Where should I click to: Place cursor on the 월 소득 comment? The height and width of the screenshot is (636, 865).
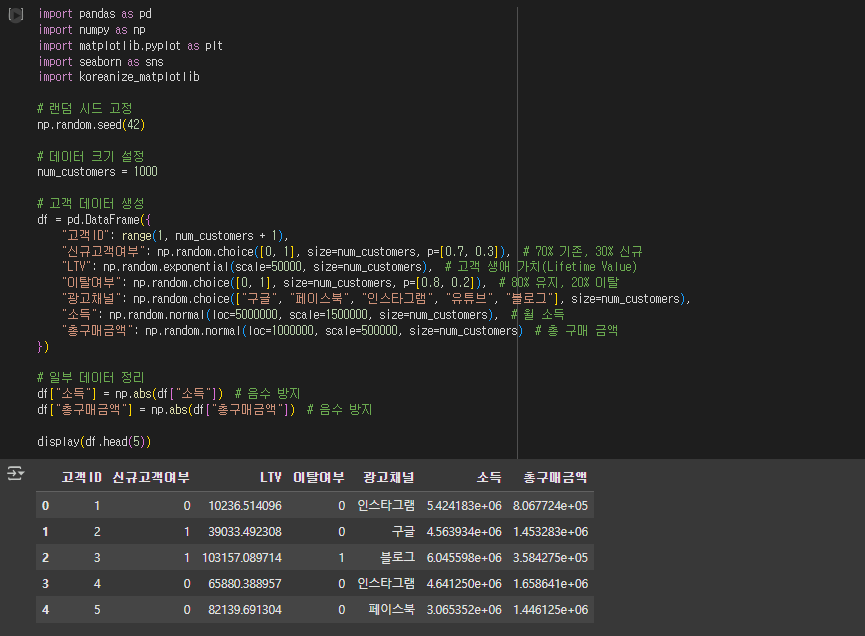pos(537,314)
